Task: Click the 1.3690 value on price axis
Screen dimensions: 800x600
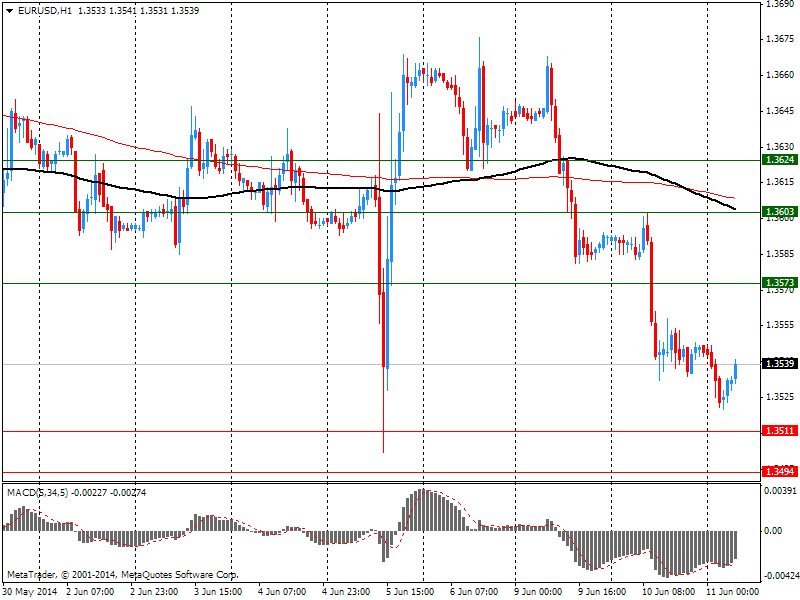Action: click(x=780, y=4)
